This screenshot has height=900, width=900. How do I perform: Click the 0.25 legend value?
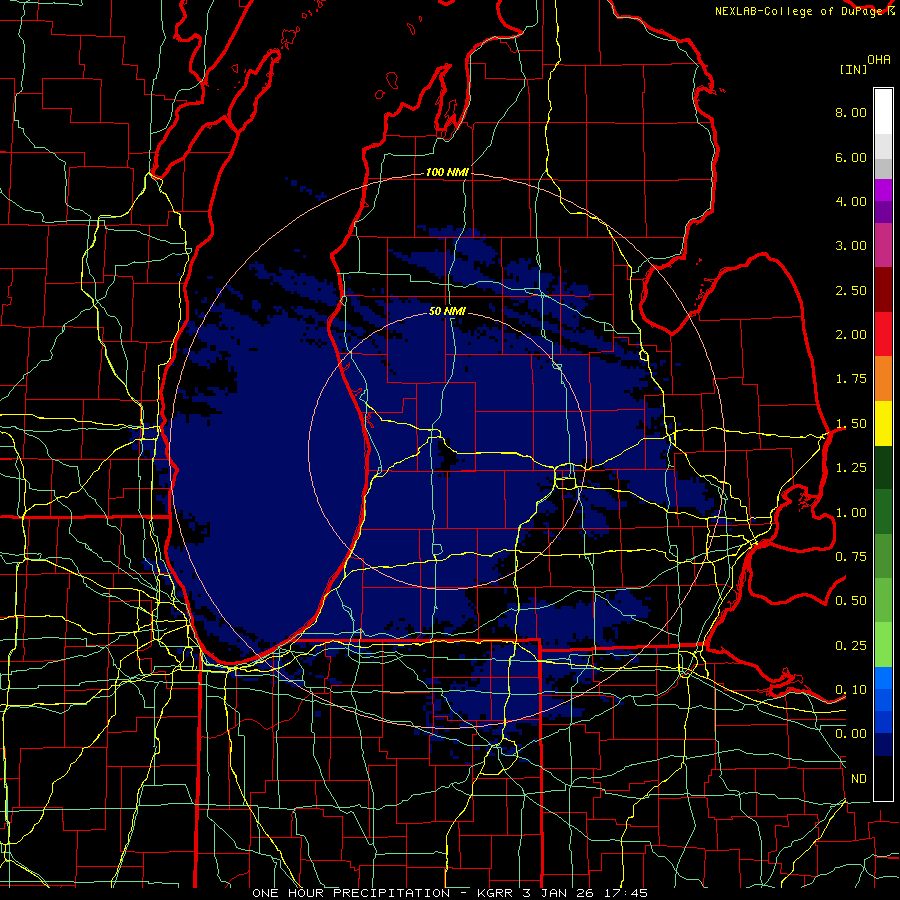[851, 646]
